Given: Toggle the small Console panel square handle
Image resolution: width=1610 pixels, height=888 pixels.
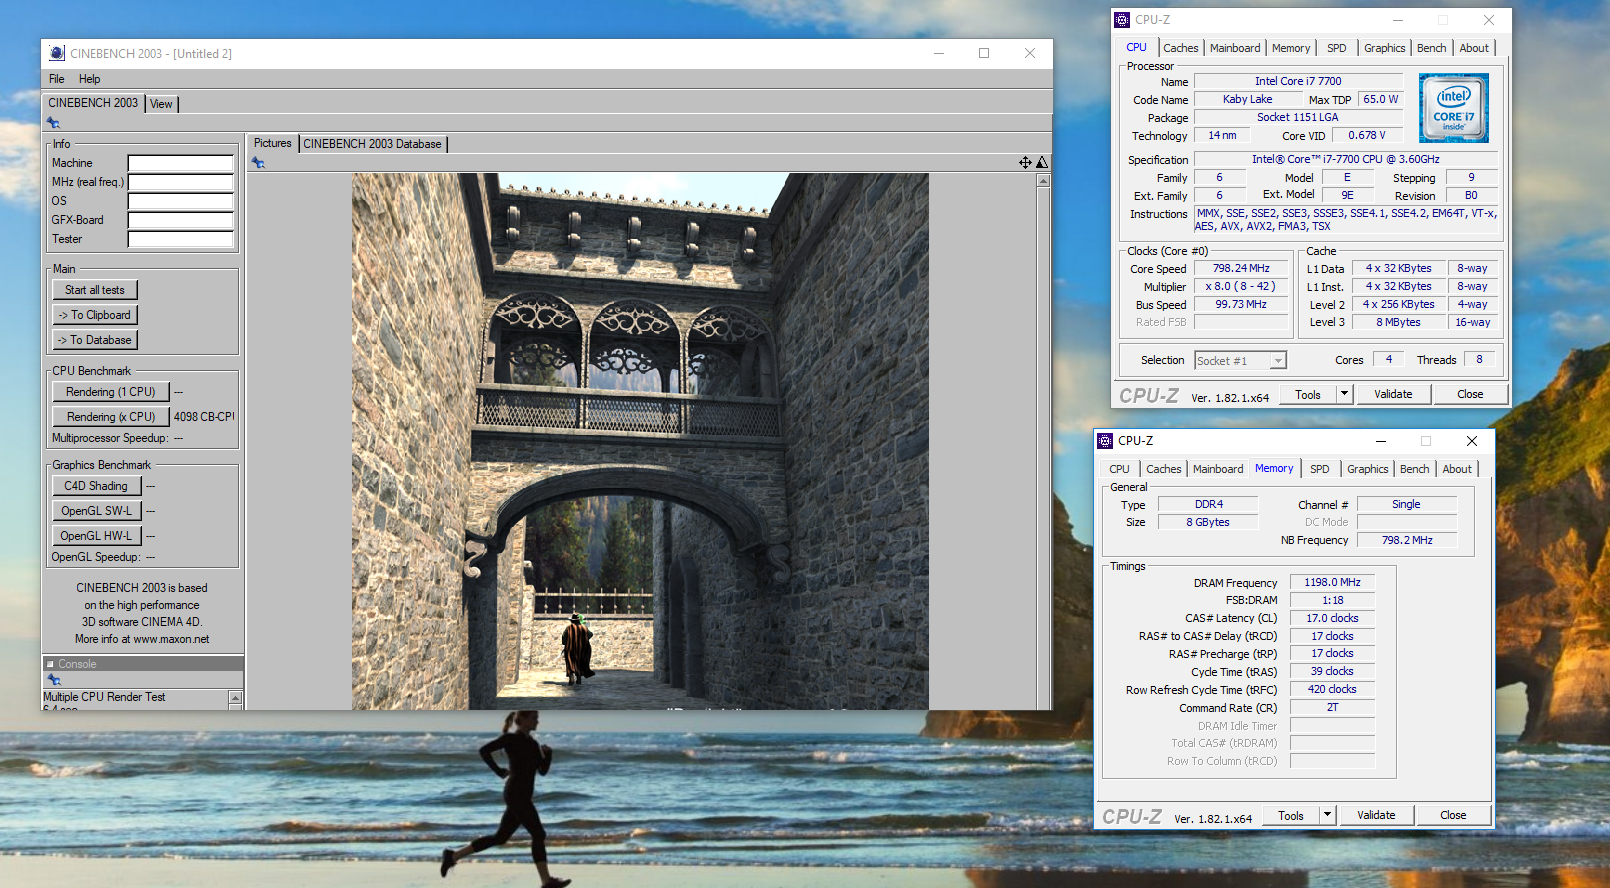Looking at the screenshot, I should click(50, 664).
